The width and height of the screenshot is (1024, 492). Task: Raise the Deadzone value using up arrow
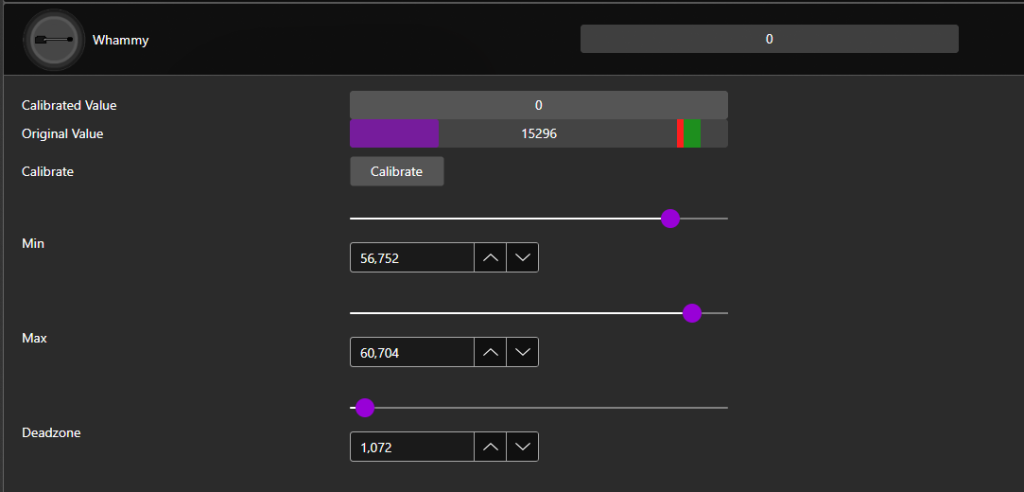490,447
